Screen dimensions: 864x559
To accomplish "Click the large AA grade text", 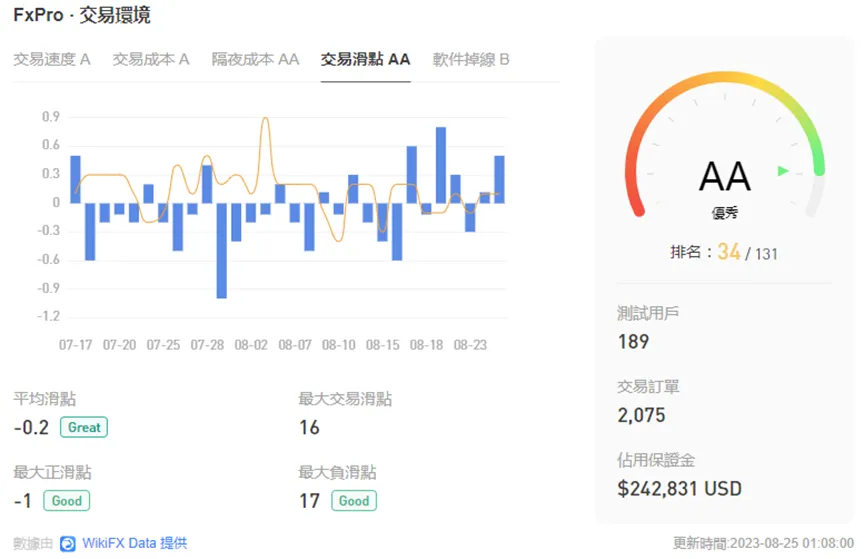I will [x=725, y=176].
